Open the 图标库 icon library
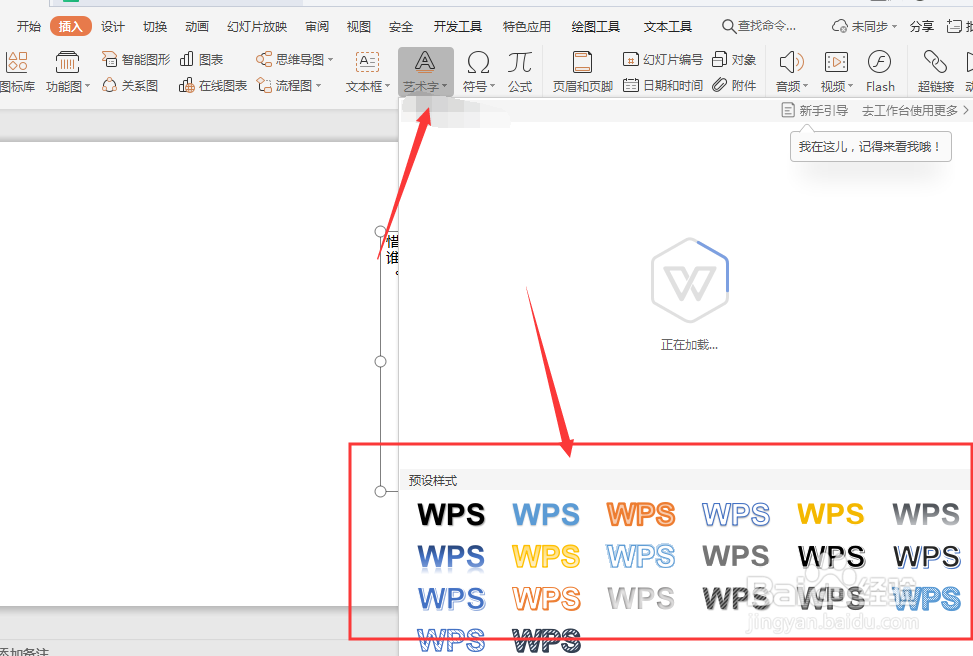 pyautogui.click(x=17, y=71)
